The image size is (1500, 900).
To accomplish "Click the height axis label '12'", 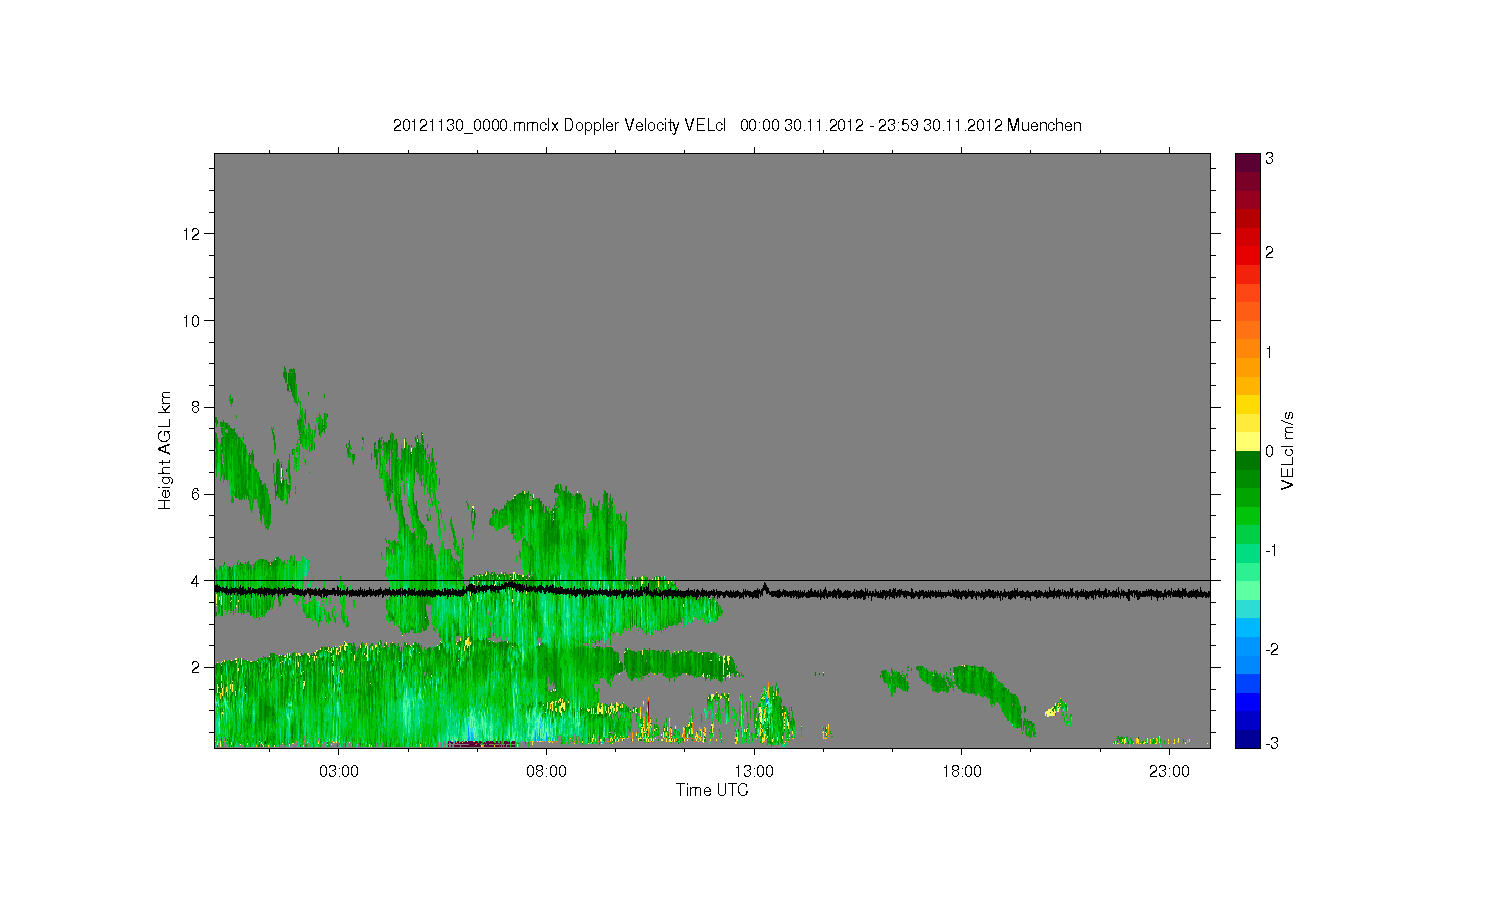I will 192,234.
